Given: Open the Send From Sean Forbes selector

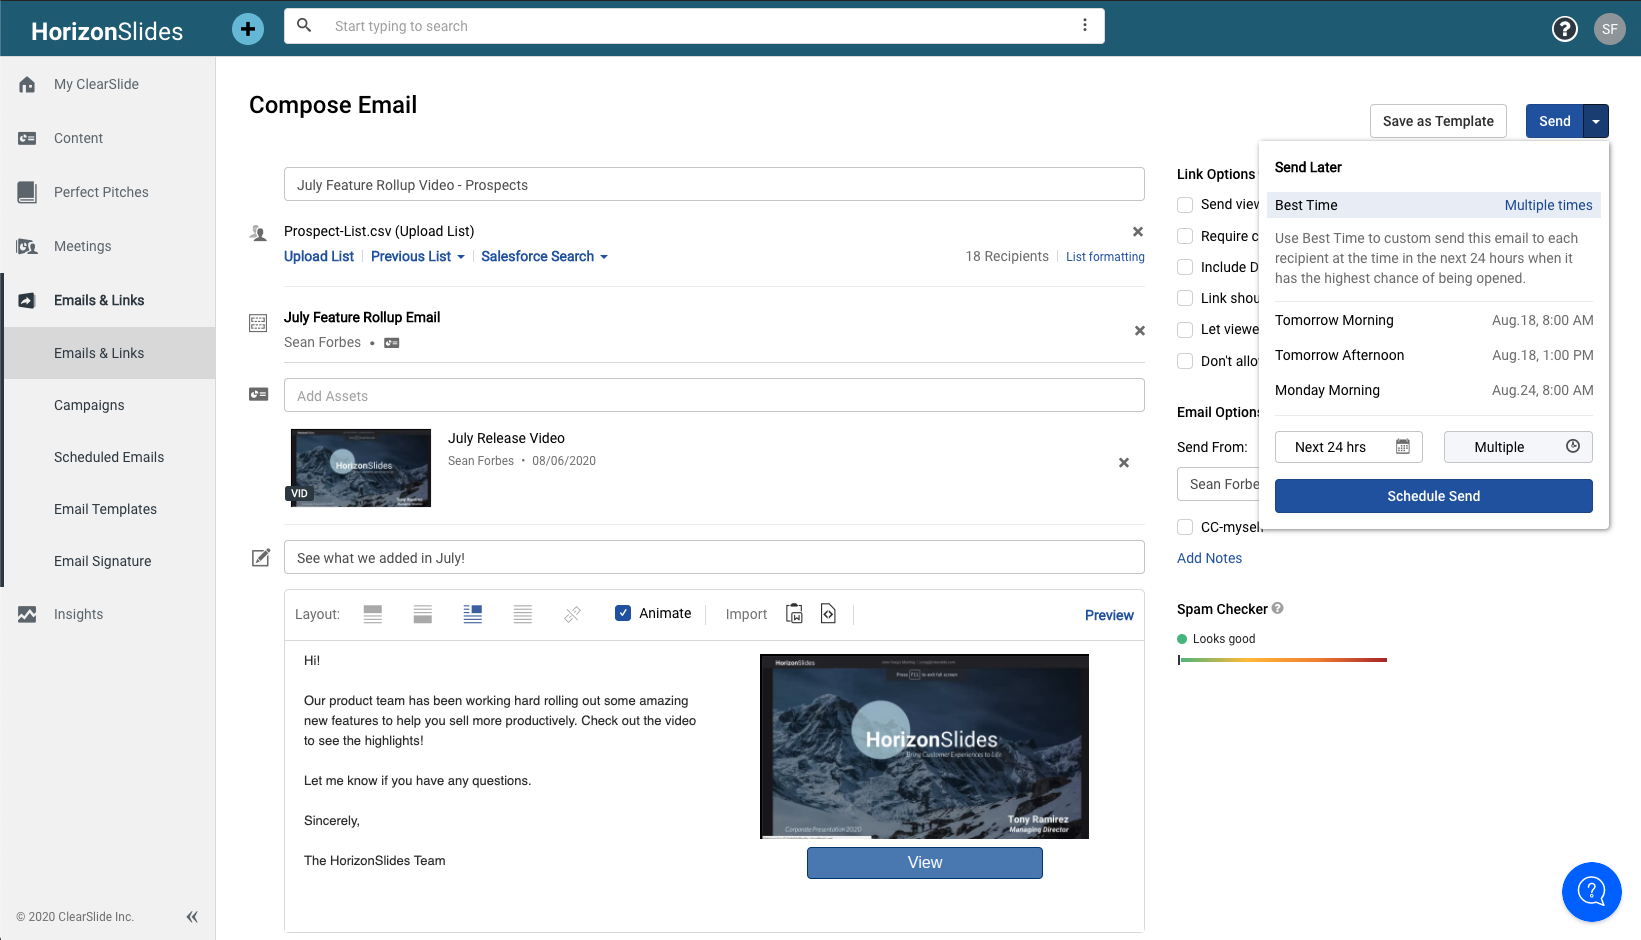Looking at the screenshot, I should tap(1218, 484).
